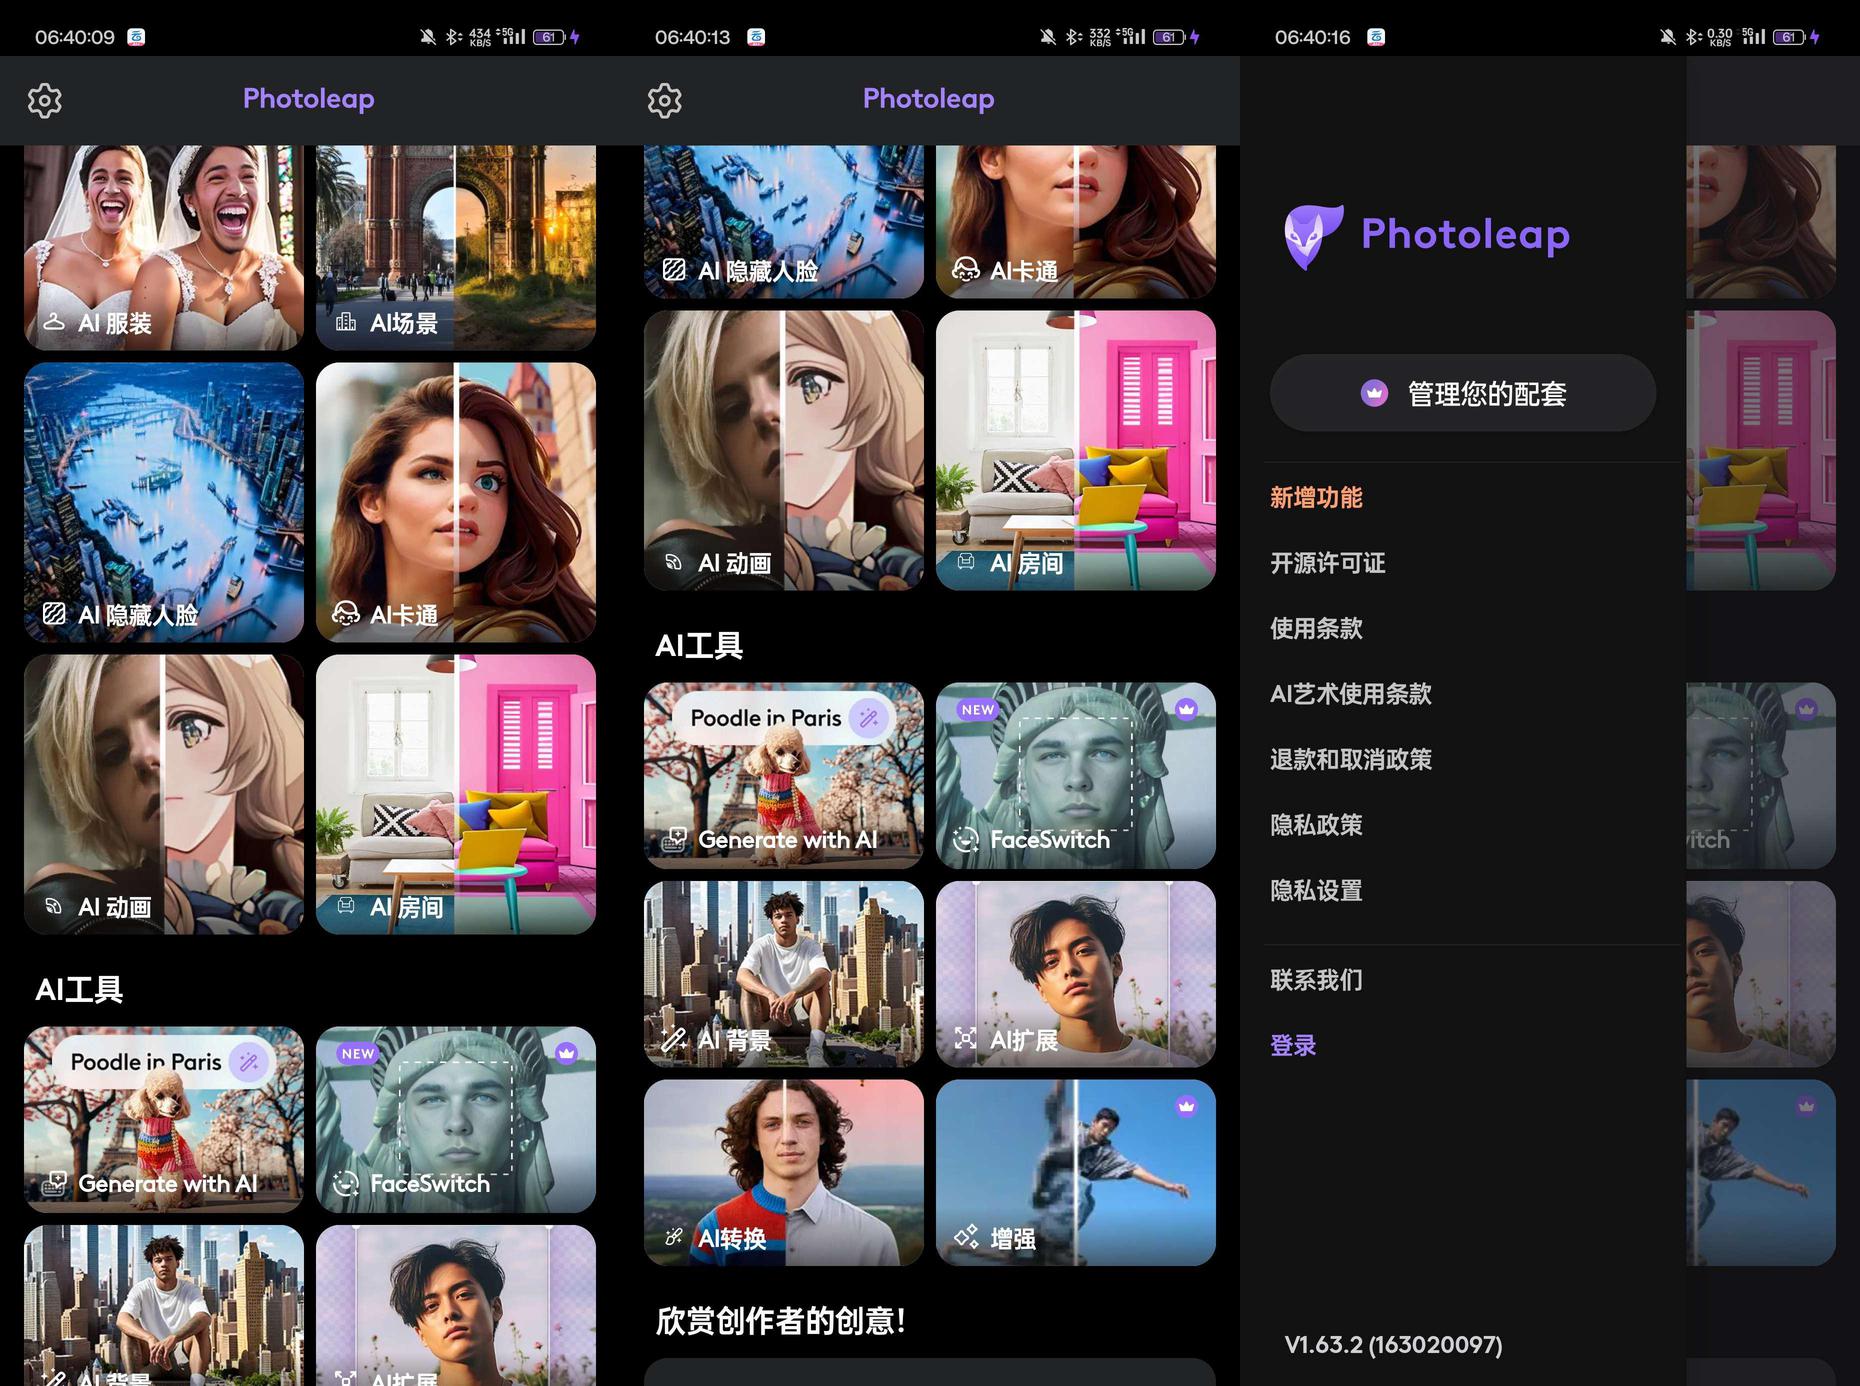Tap clock 06:40:09 in left status bar
Image resolution: width=1860 pixels, height=1386 pixels.
coord(75,37)
